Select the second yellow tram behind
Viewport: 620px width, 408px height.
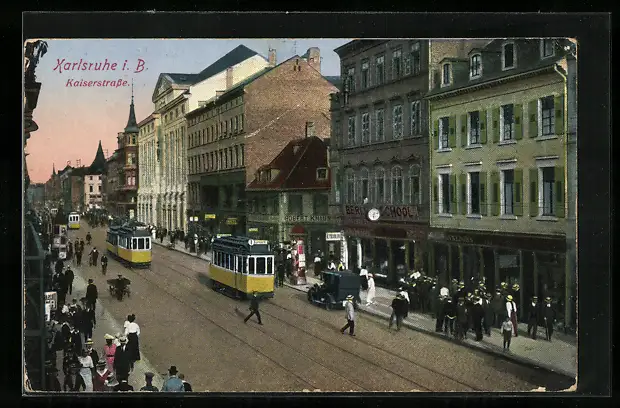coord(129,243)
